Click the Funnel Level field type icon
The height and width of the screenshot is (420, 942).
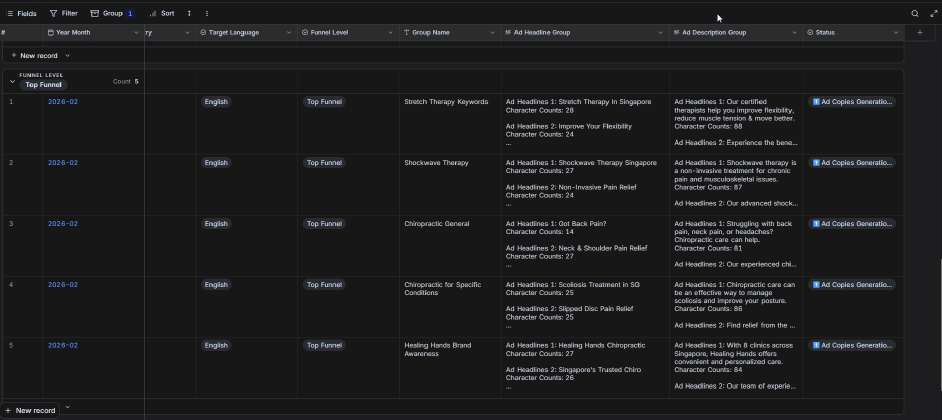tap(305, 32)
